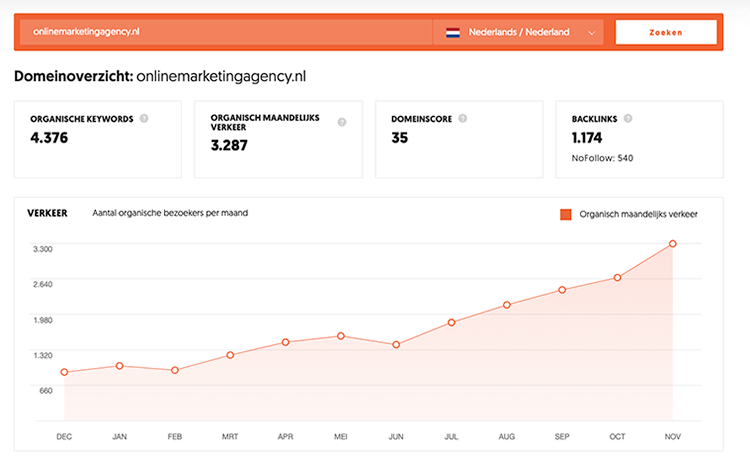750x457 pixels.
Task: Select the AUG data point marker
Action: pyautogui.click(x=507, y=305)
